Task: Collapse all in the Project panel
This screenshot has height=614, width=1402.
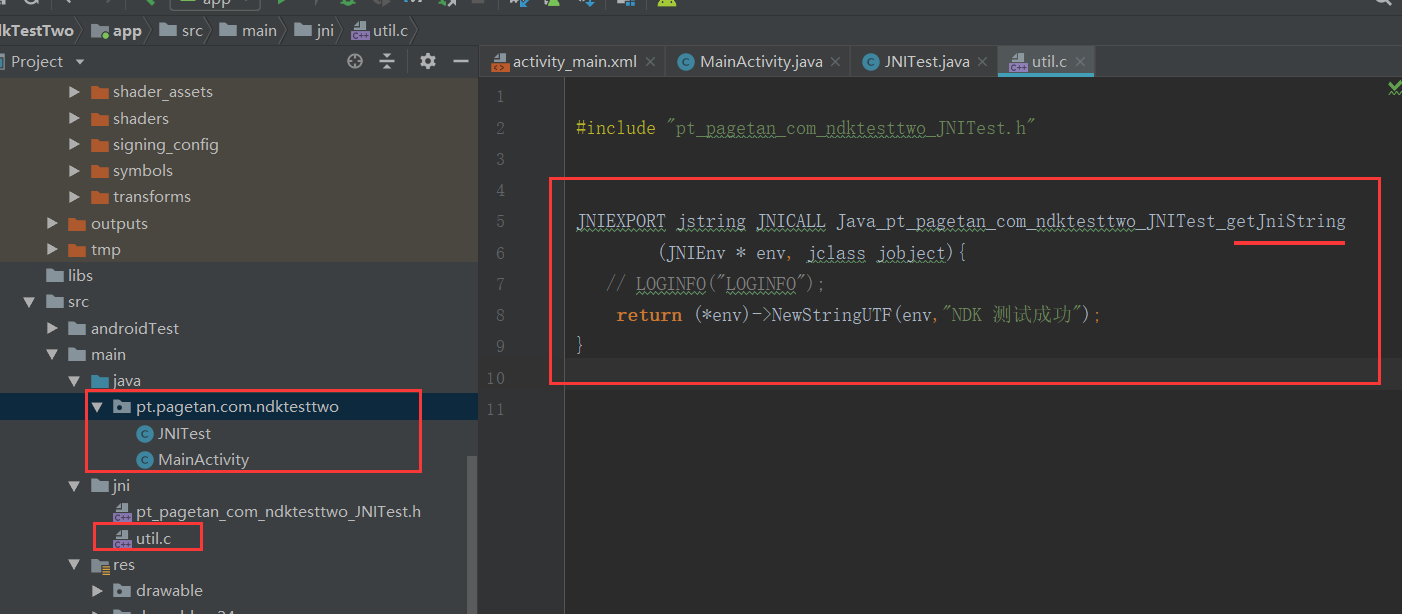Action: click(x=388, y=61)
